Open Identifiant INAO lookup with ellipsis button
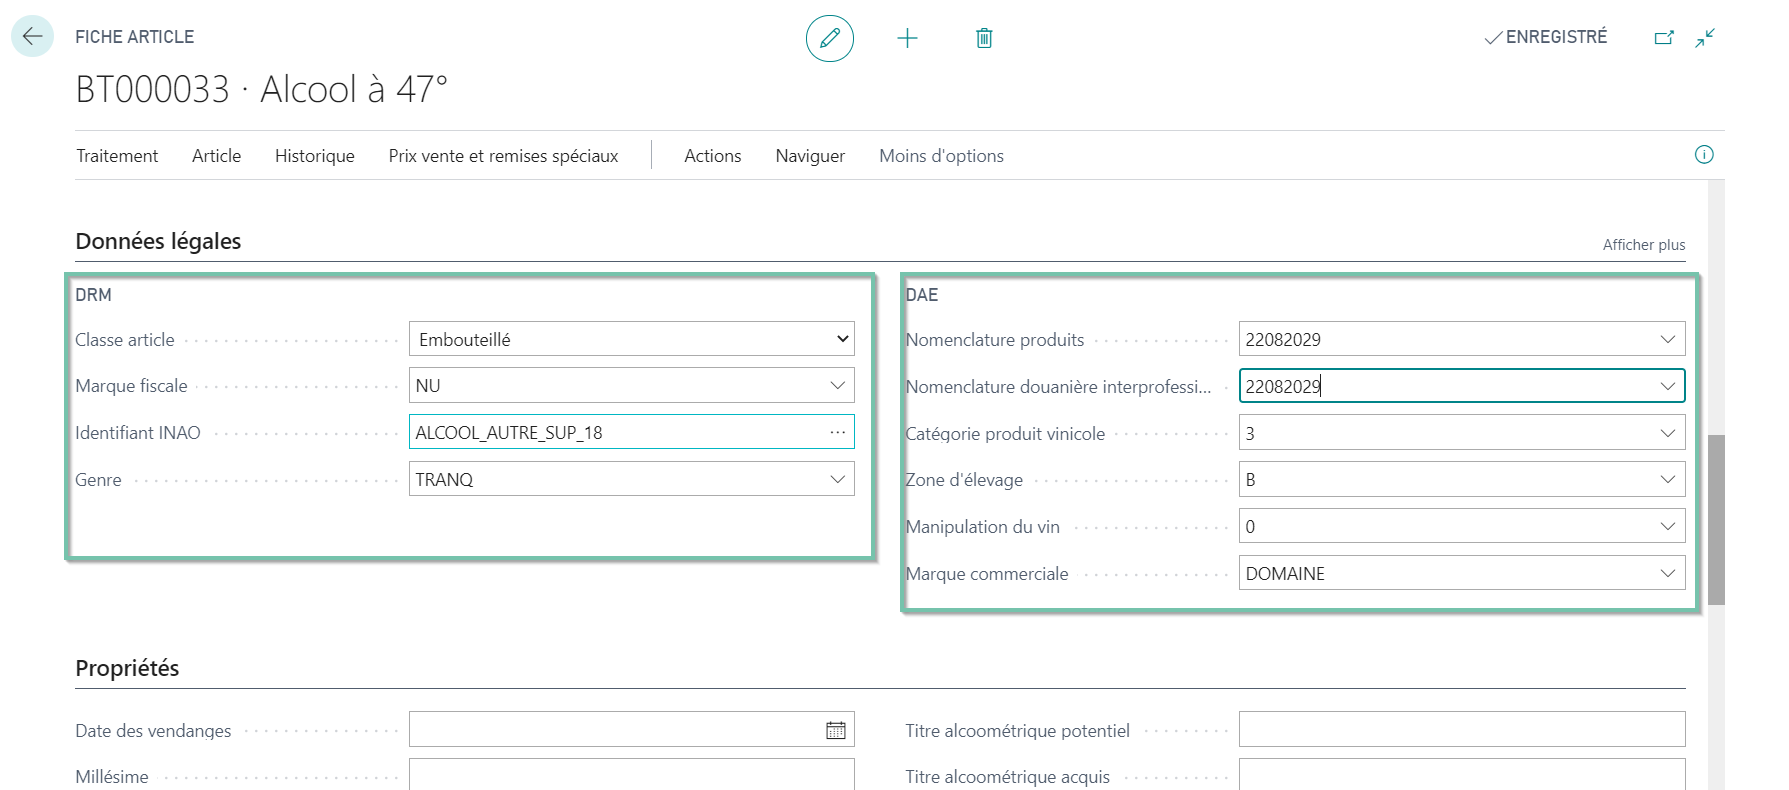1789x790 pixels. [x=837, y=432]
